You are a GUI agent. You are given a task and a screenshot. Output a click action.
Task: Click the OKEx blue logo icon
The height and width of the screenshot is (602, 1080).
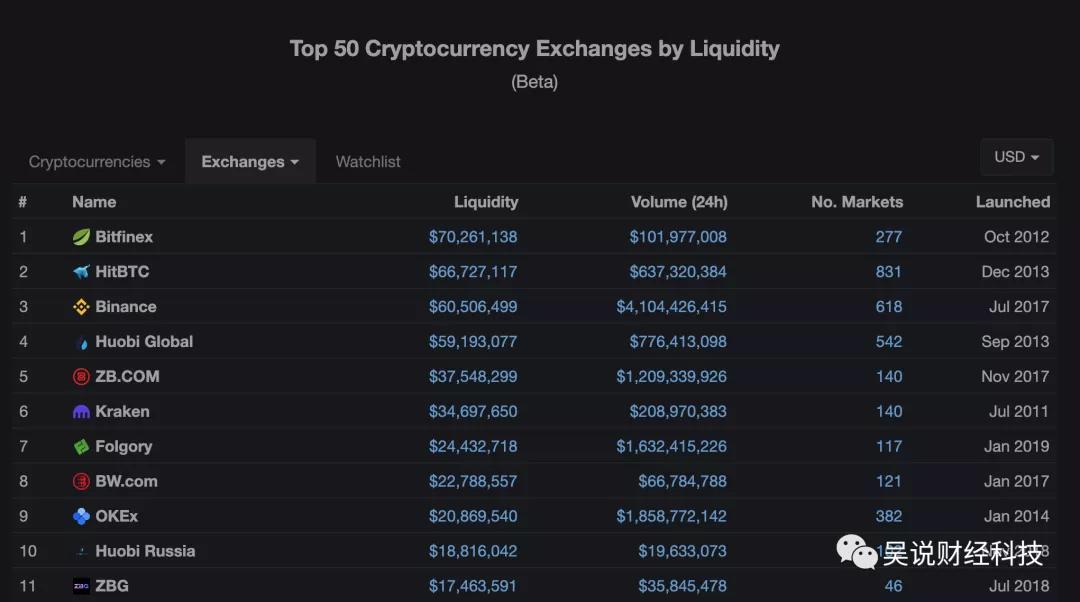coord(82,516)
